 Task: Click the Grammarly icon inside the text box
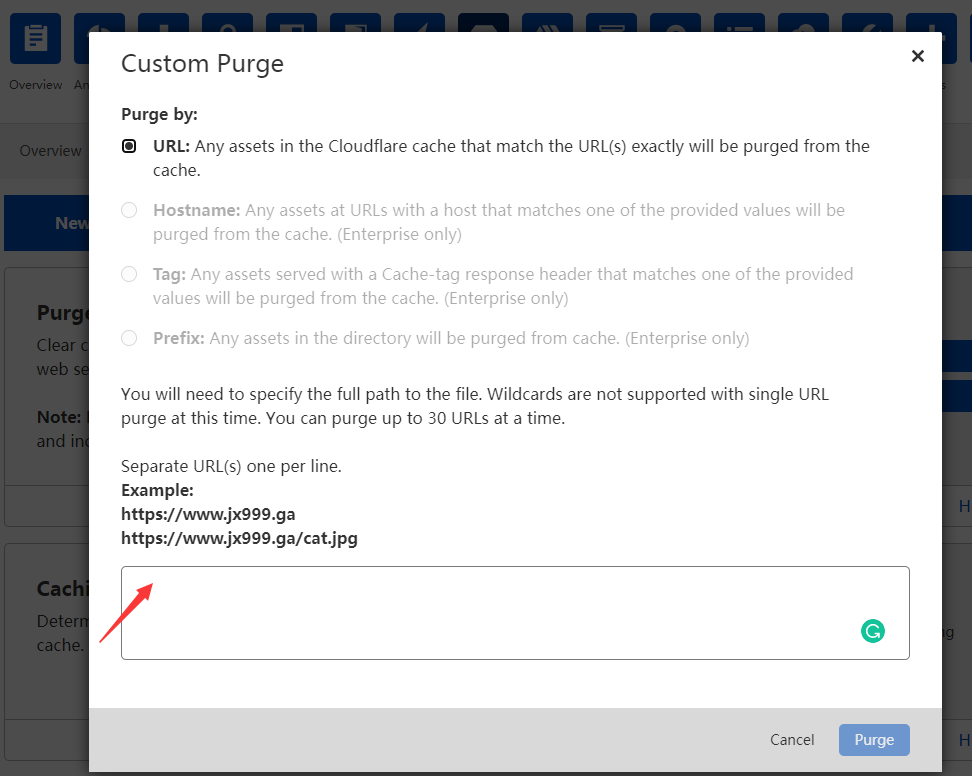point(872,631)
